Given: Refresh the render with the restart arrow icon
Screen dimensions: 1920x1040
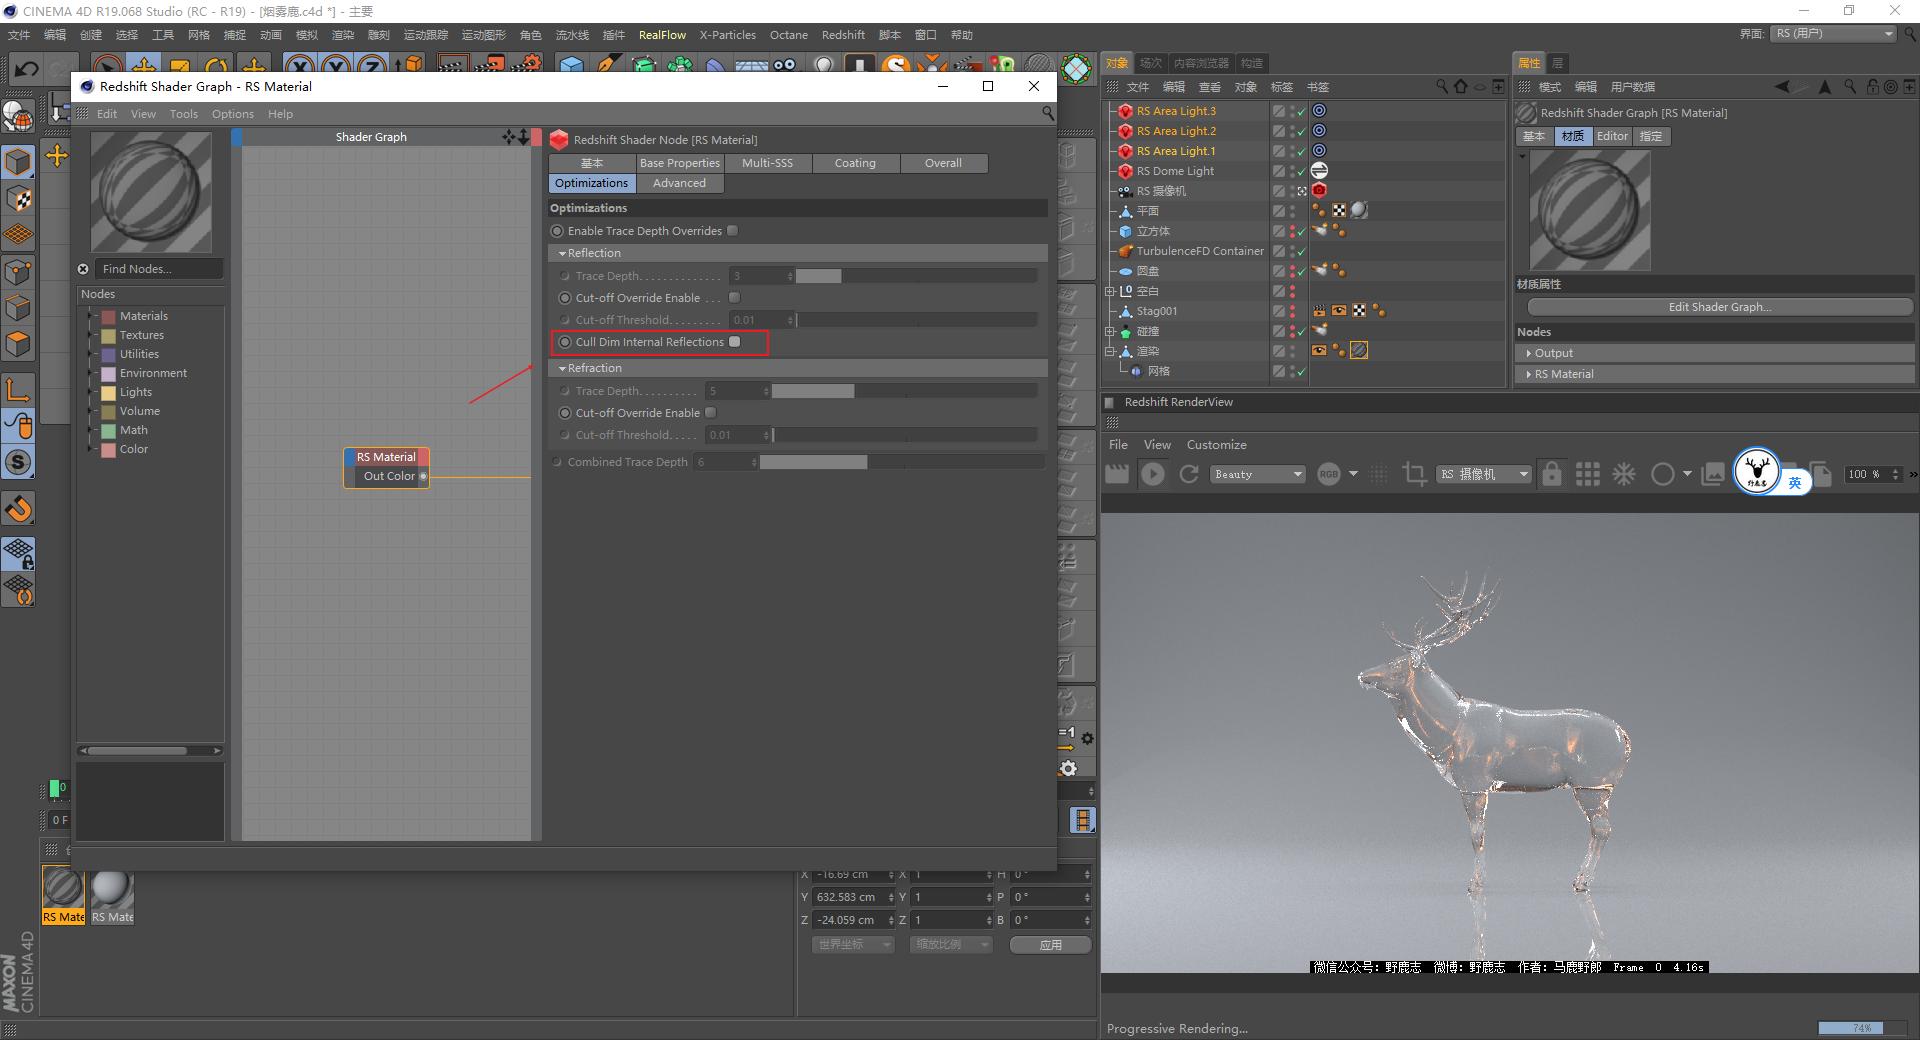Looking at the screenshot, I should pyautogui.click(x=1189, y=473).
